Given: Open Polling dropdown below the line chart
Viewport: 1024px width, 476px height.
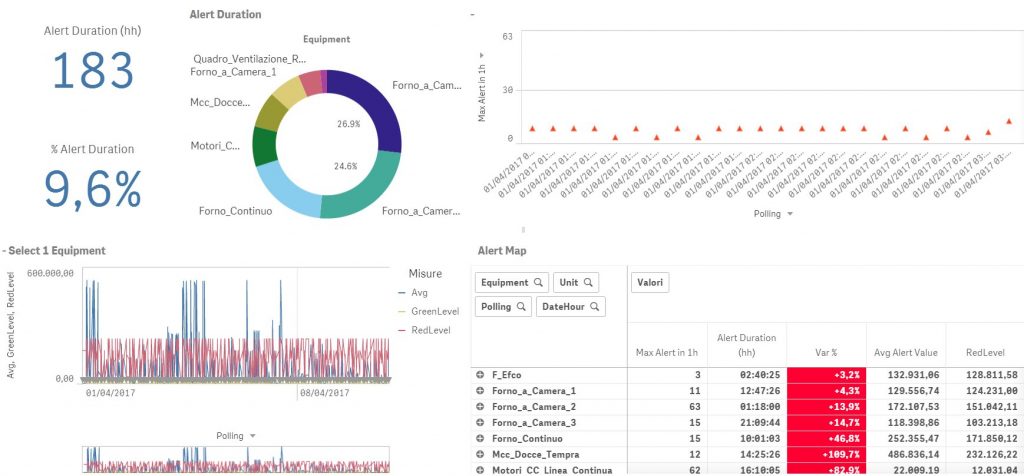Looking at the screenshot, I should 238,436.
